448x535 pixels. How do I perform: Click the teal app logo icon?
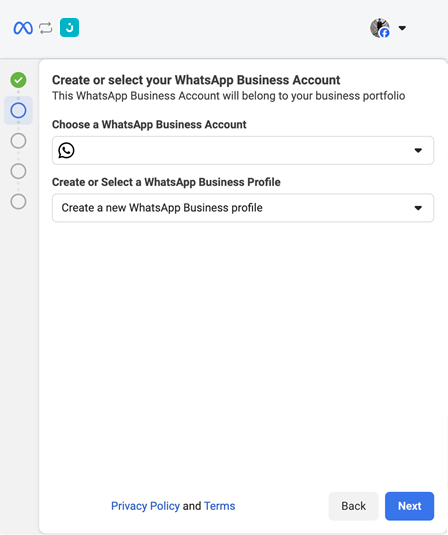pos(70,28)
